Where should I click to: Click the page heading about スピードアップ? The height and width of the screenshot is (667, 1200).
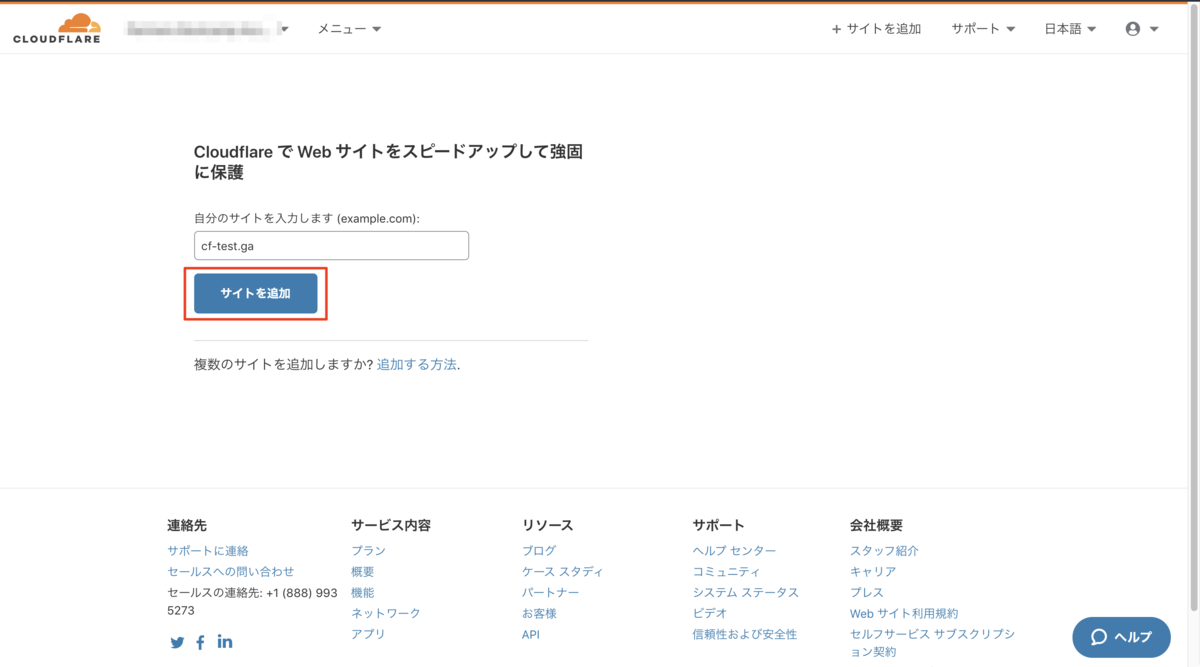pos(388,162)
